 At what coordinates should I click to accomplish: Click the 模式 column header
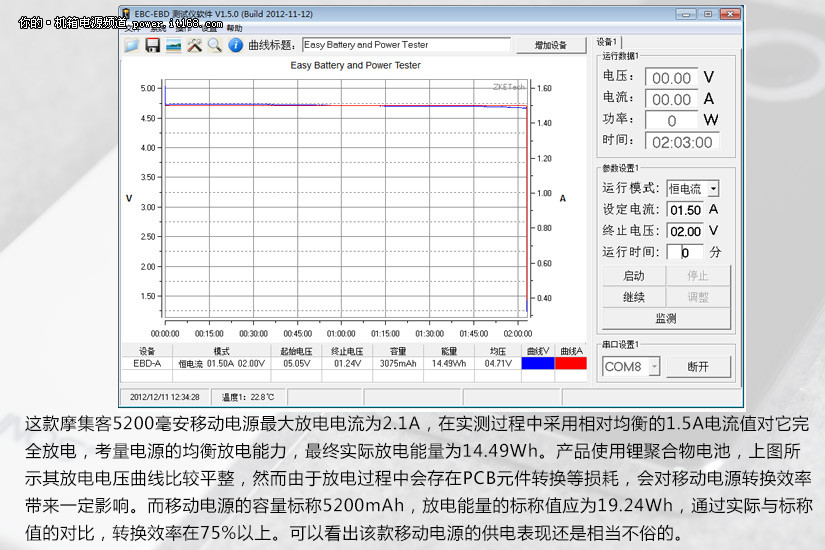pos(222,351)
